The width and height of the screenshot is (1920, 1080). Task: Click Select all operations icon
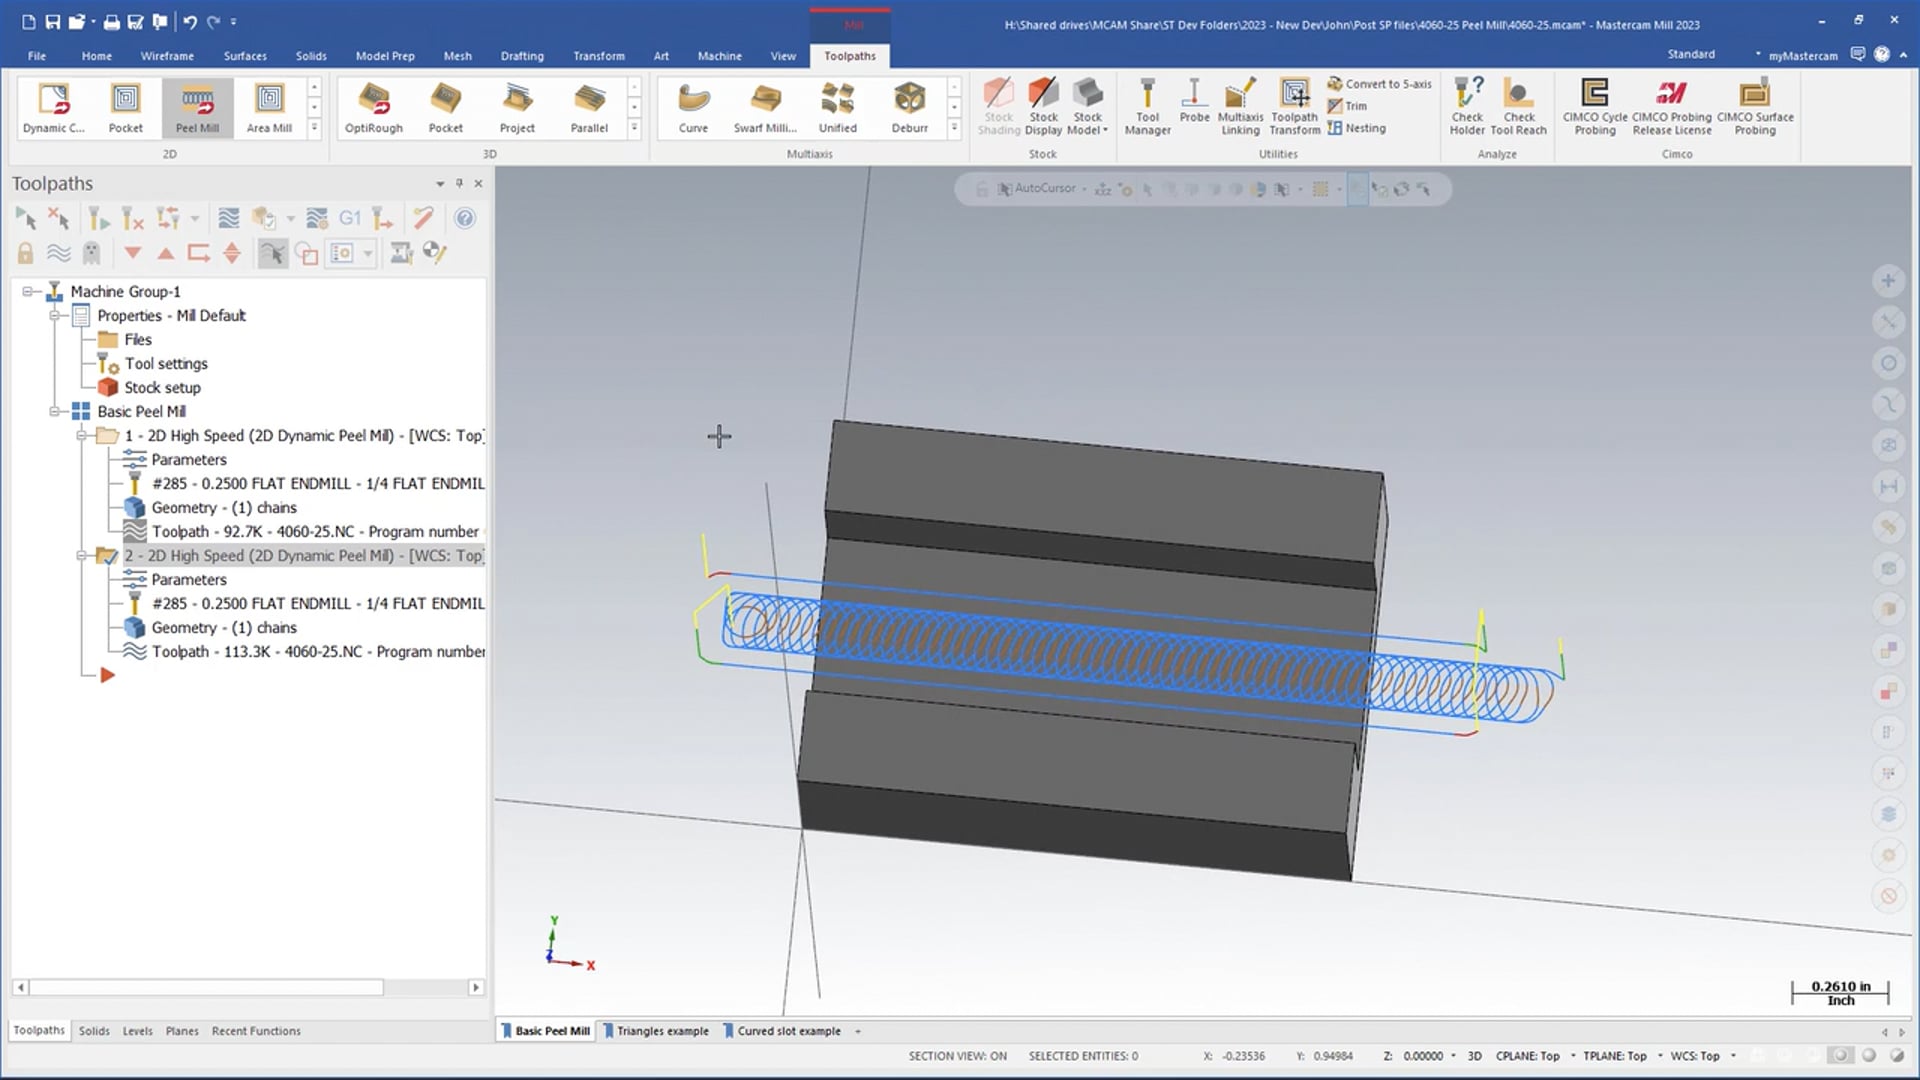(x=26, y=218)
